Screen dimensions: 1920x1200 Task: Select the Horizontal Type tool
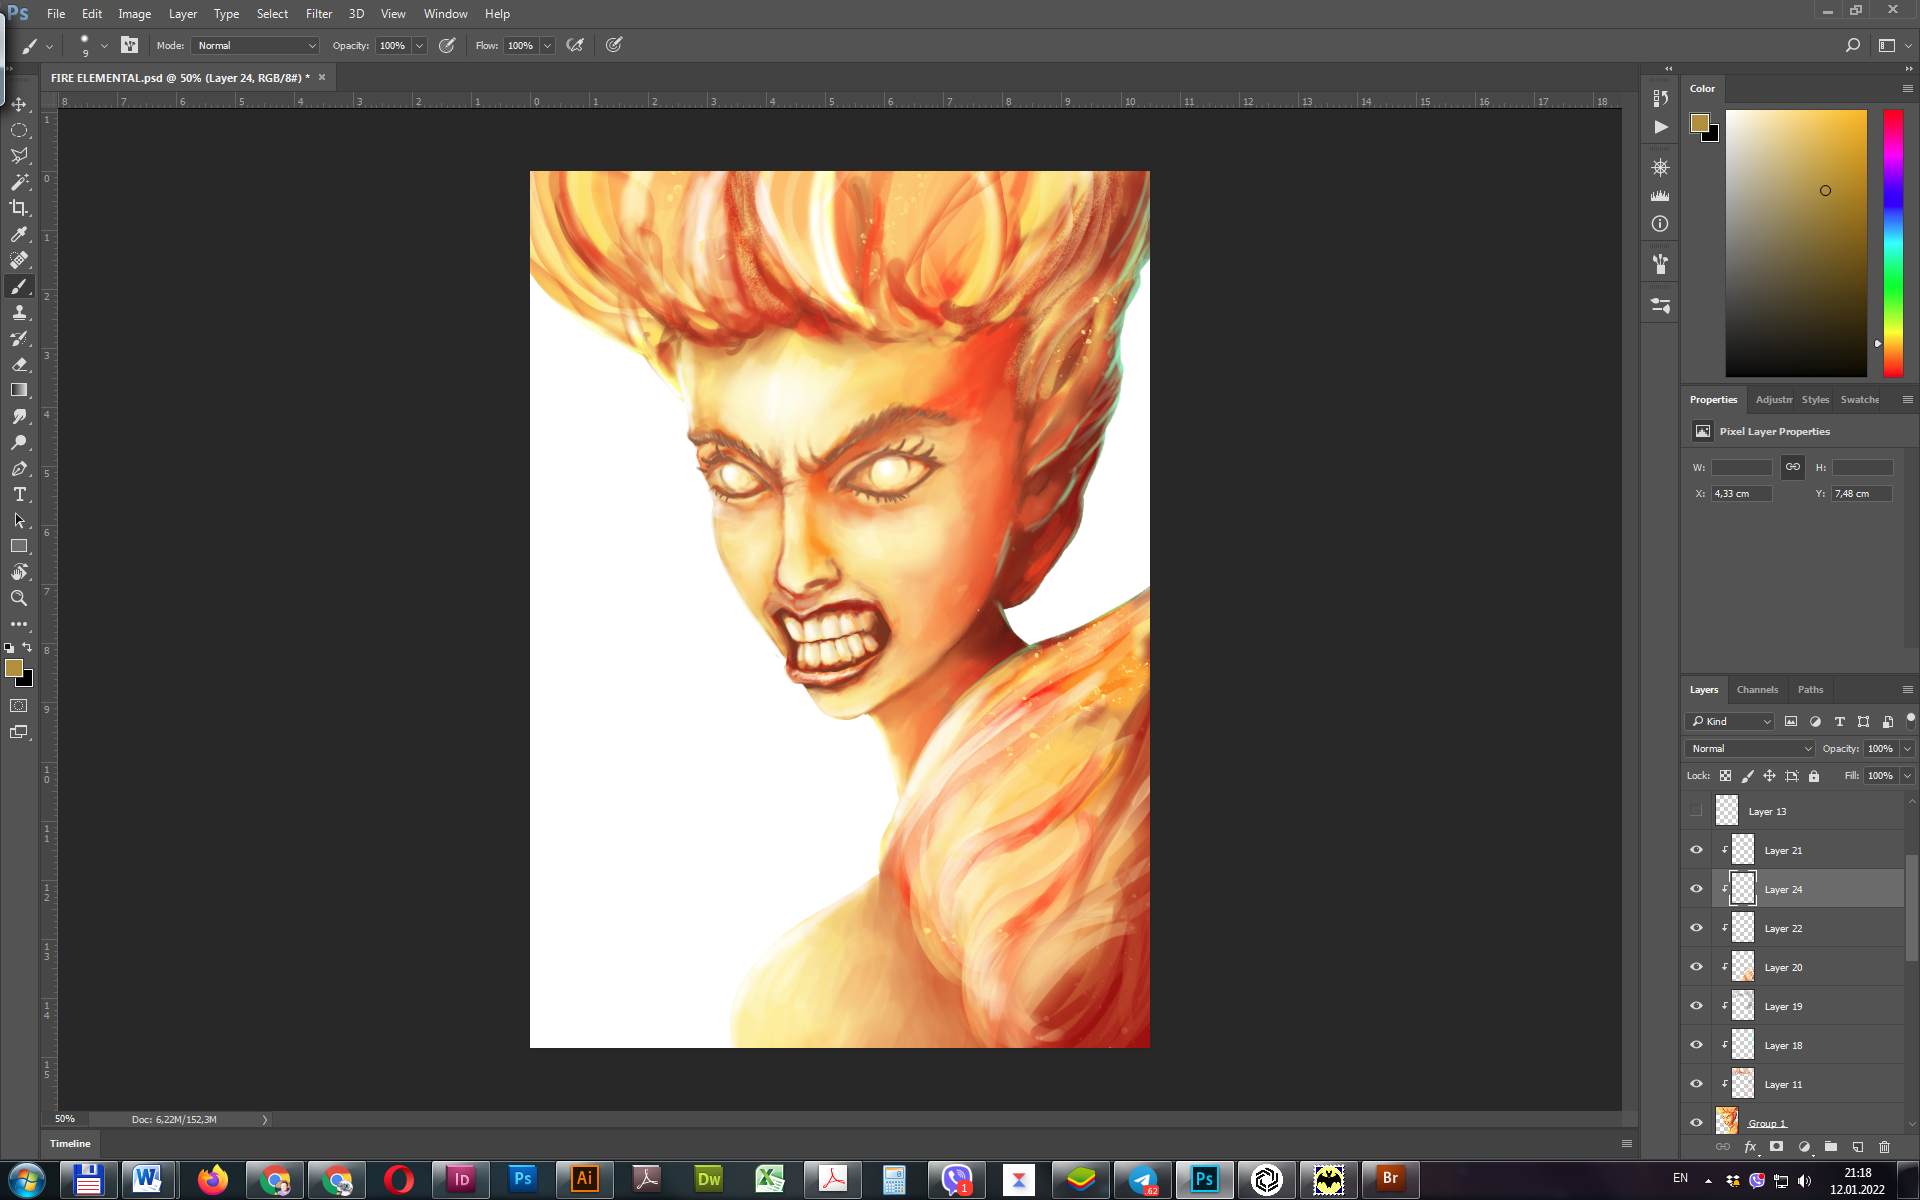(19, 494)
